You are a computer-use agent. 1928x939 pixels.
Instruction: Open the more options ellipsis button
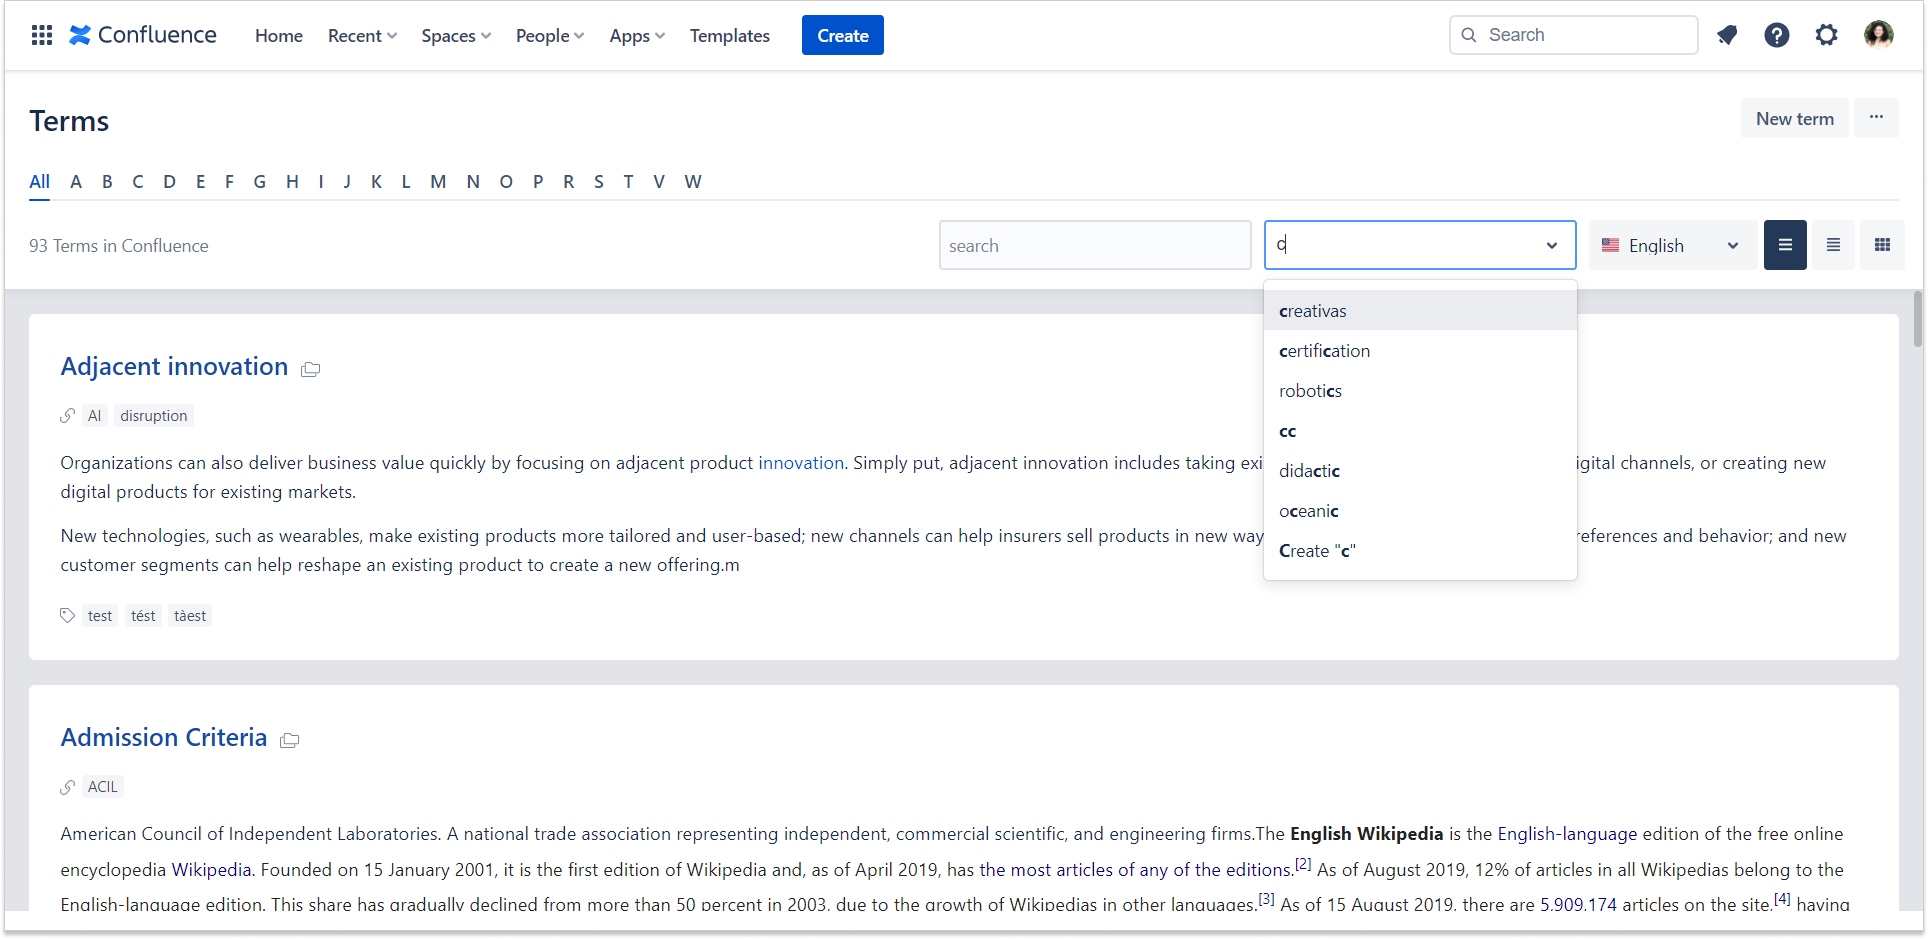tap(1876, 118)
